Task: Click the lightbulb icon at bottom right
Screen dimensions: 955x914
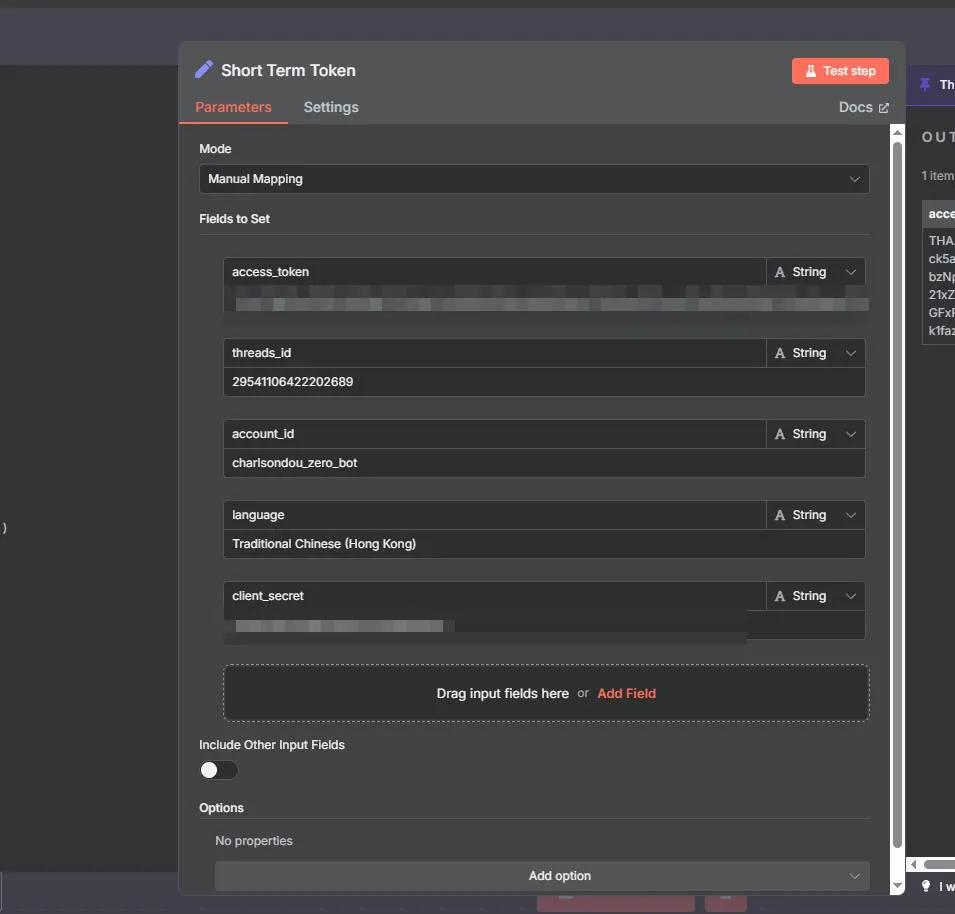Action: [926, 886]
